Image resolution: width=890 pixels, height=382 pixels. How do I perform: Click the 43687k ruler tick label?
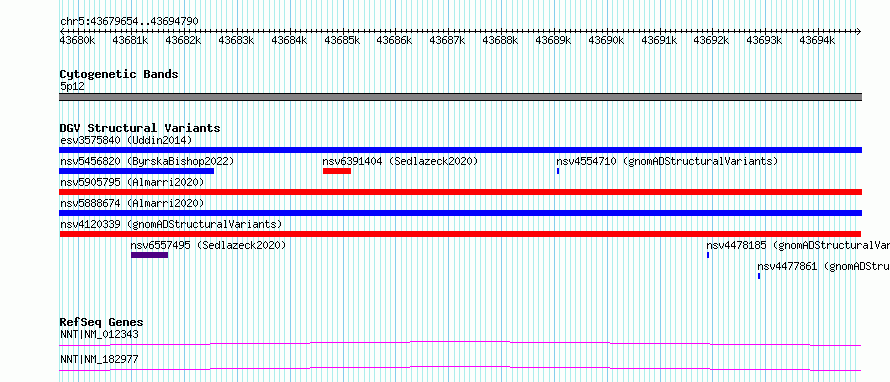(x=447, y=40)
